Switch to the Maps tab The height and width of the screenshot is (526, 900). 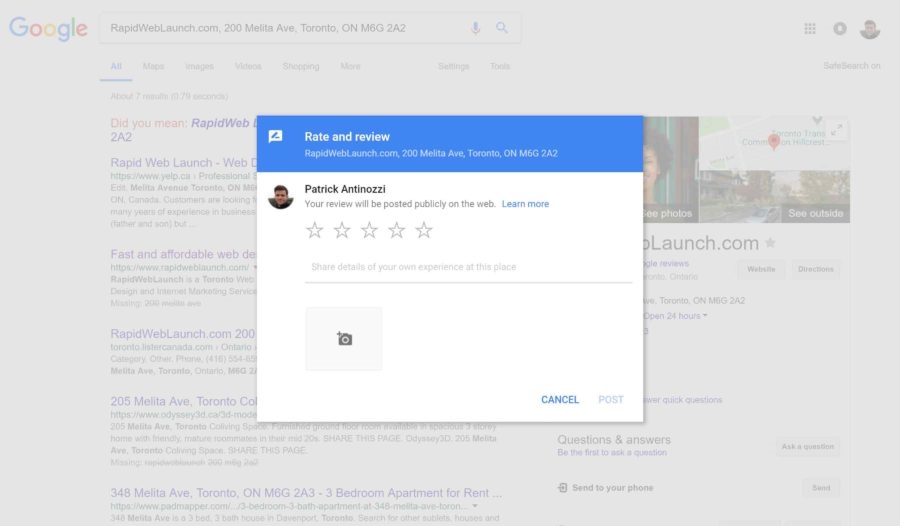[x=153, y=67]
